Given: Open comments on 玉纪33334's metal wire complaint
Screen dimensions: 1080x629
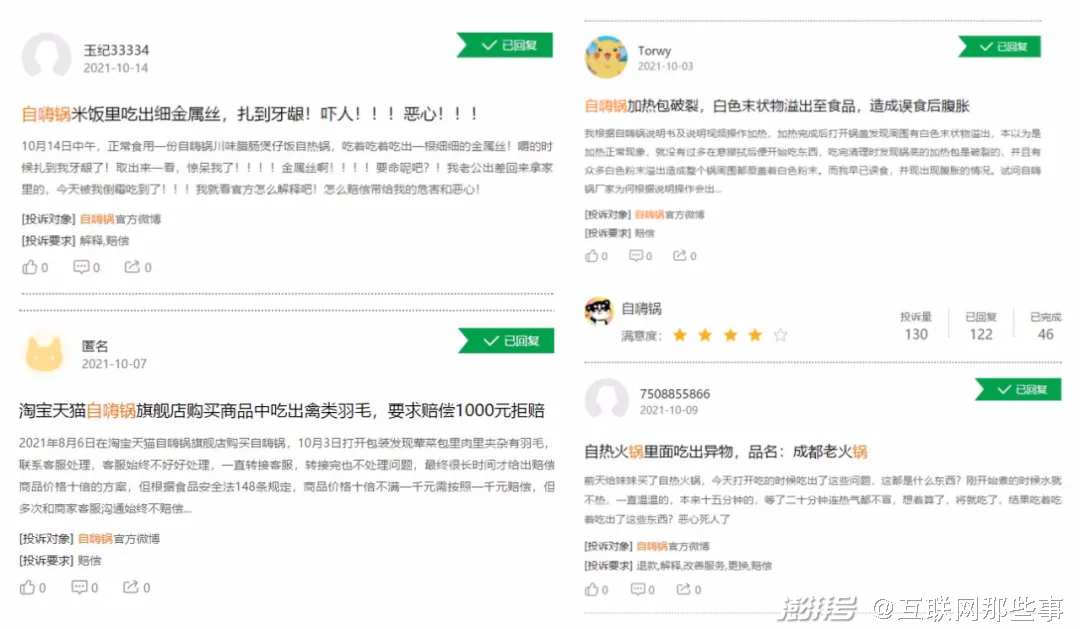Looking at the screenshot, I should point(81,267).
